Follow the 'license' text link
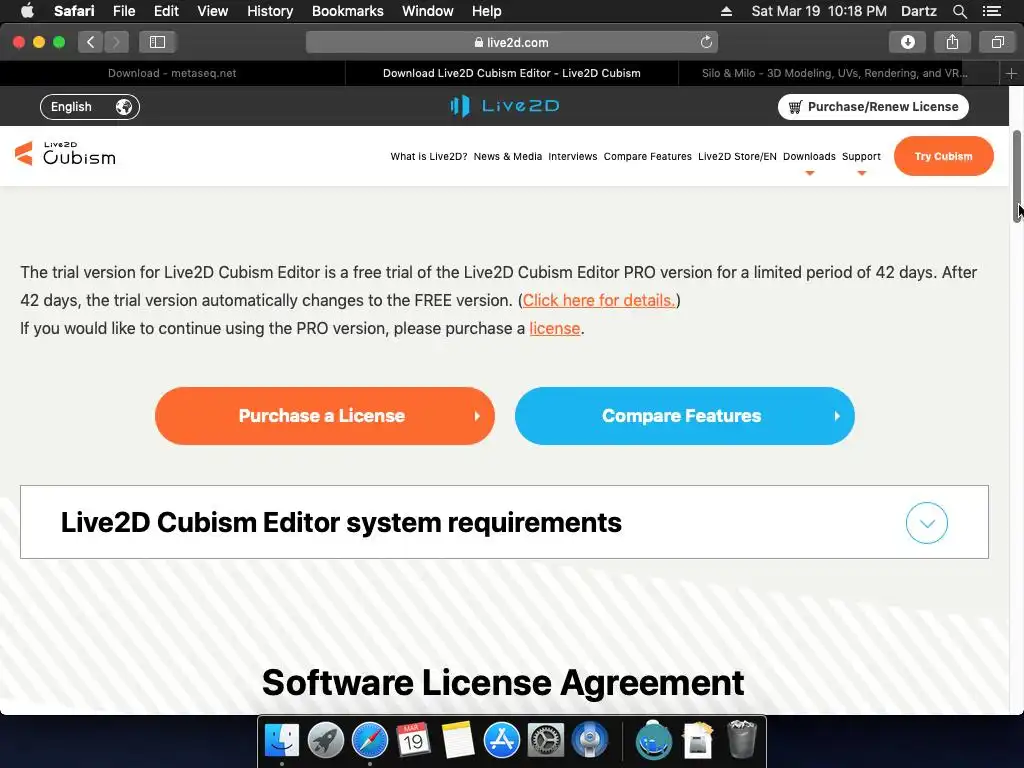1024x768 pixels. [554, 328]
